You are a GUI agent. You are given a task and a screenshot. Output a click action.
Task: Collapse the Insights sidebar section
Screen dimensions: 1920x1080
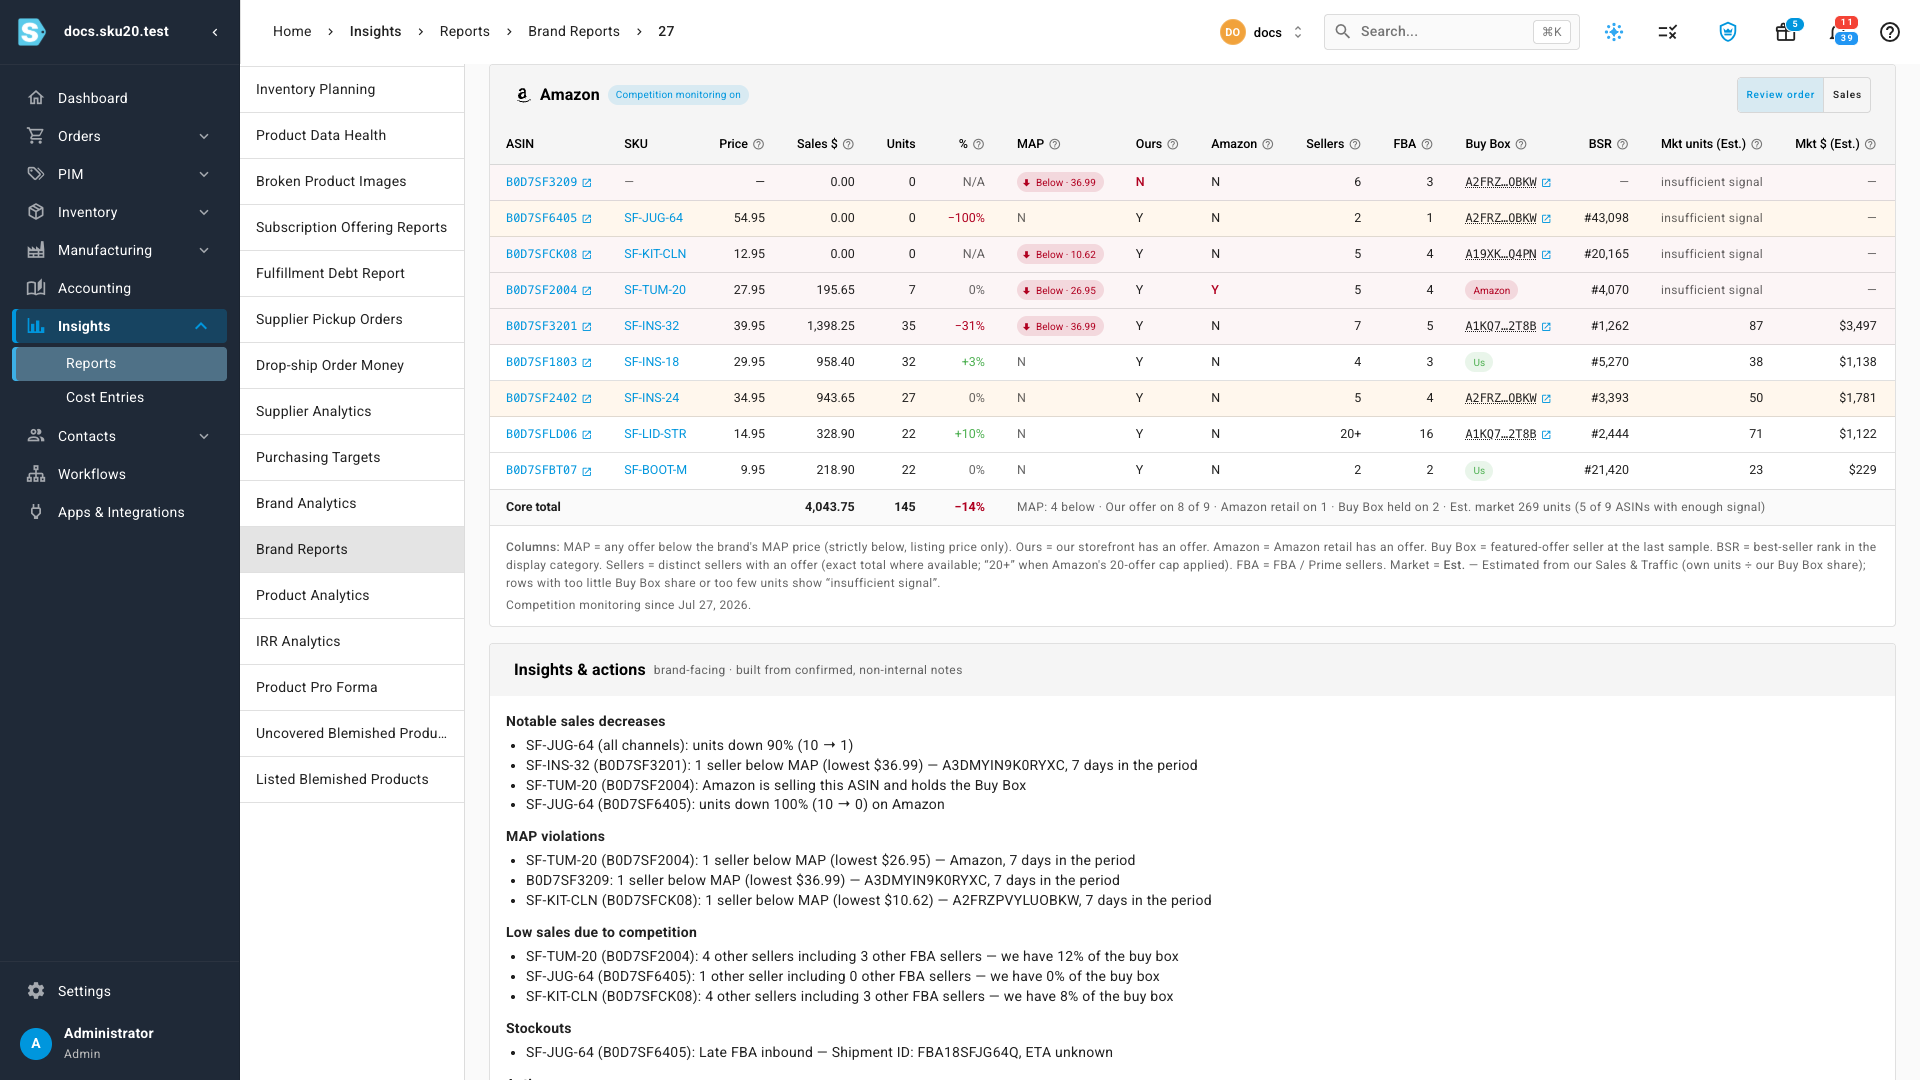[x=120, y=326]
